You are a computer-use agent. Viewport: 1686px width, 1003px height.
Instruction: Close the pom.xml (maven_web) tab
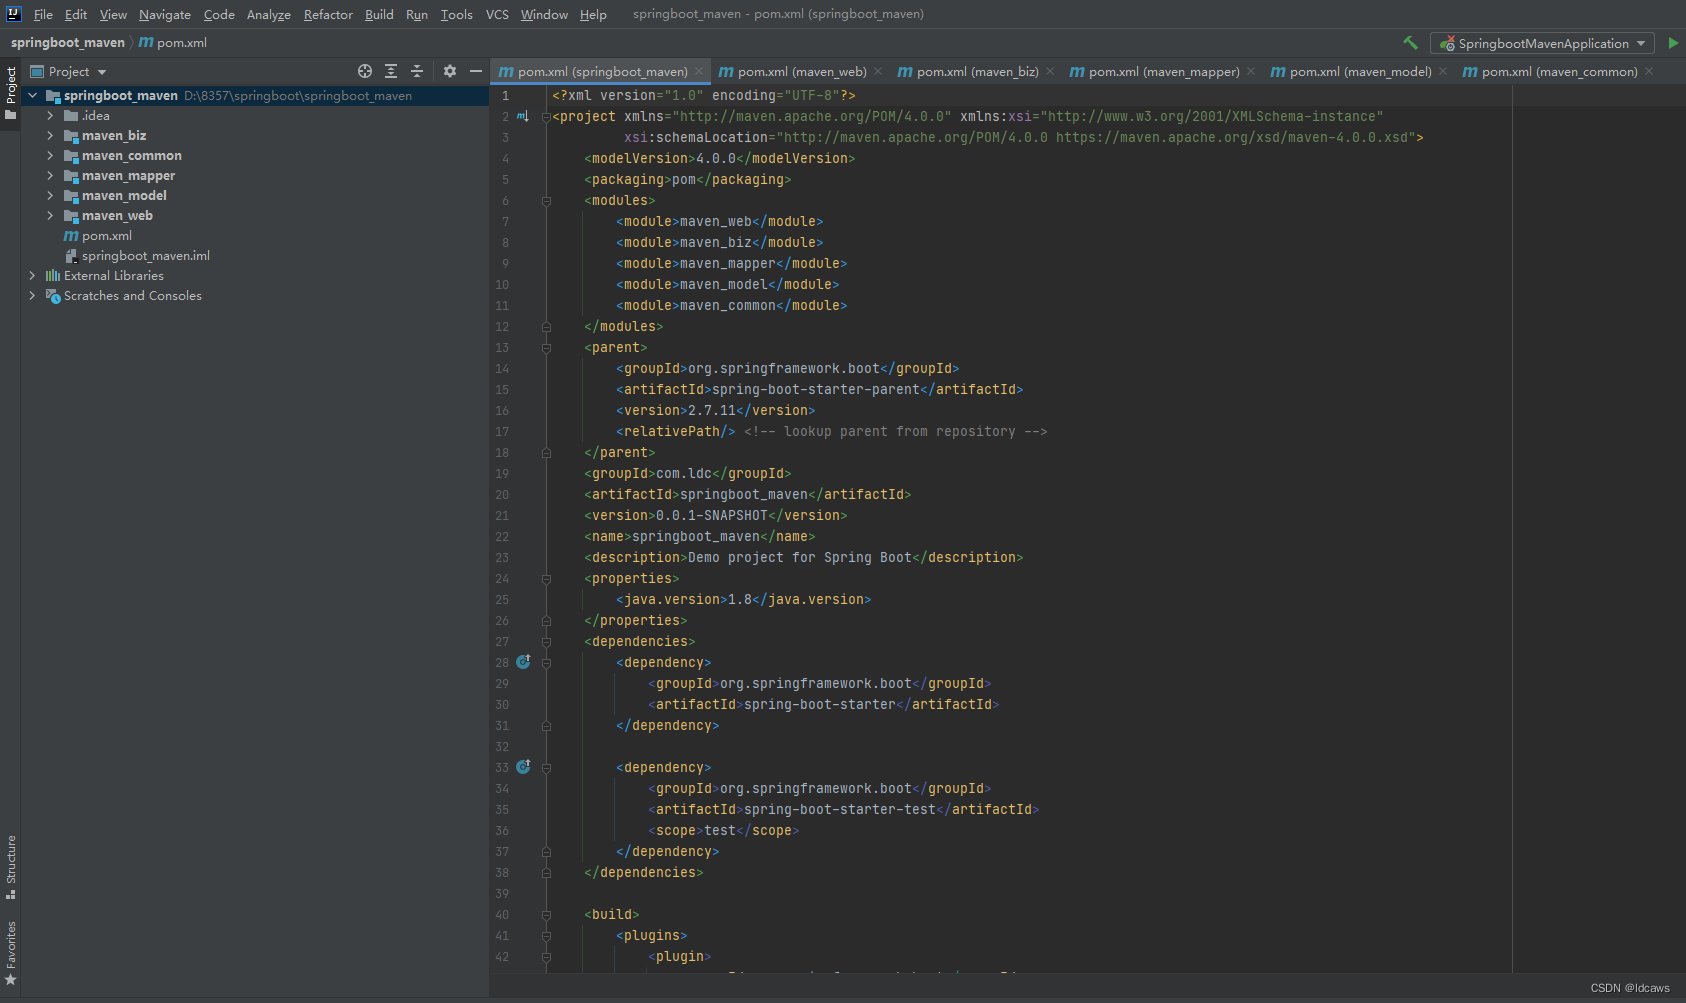[878, 72]
